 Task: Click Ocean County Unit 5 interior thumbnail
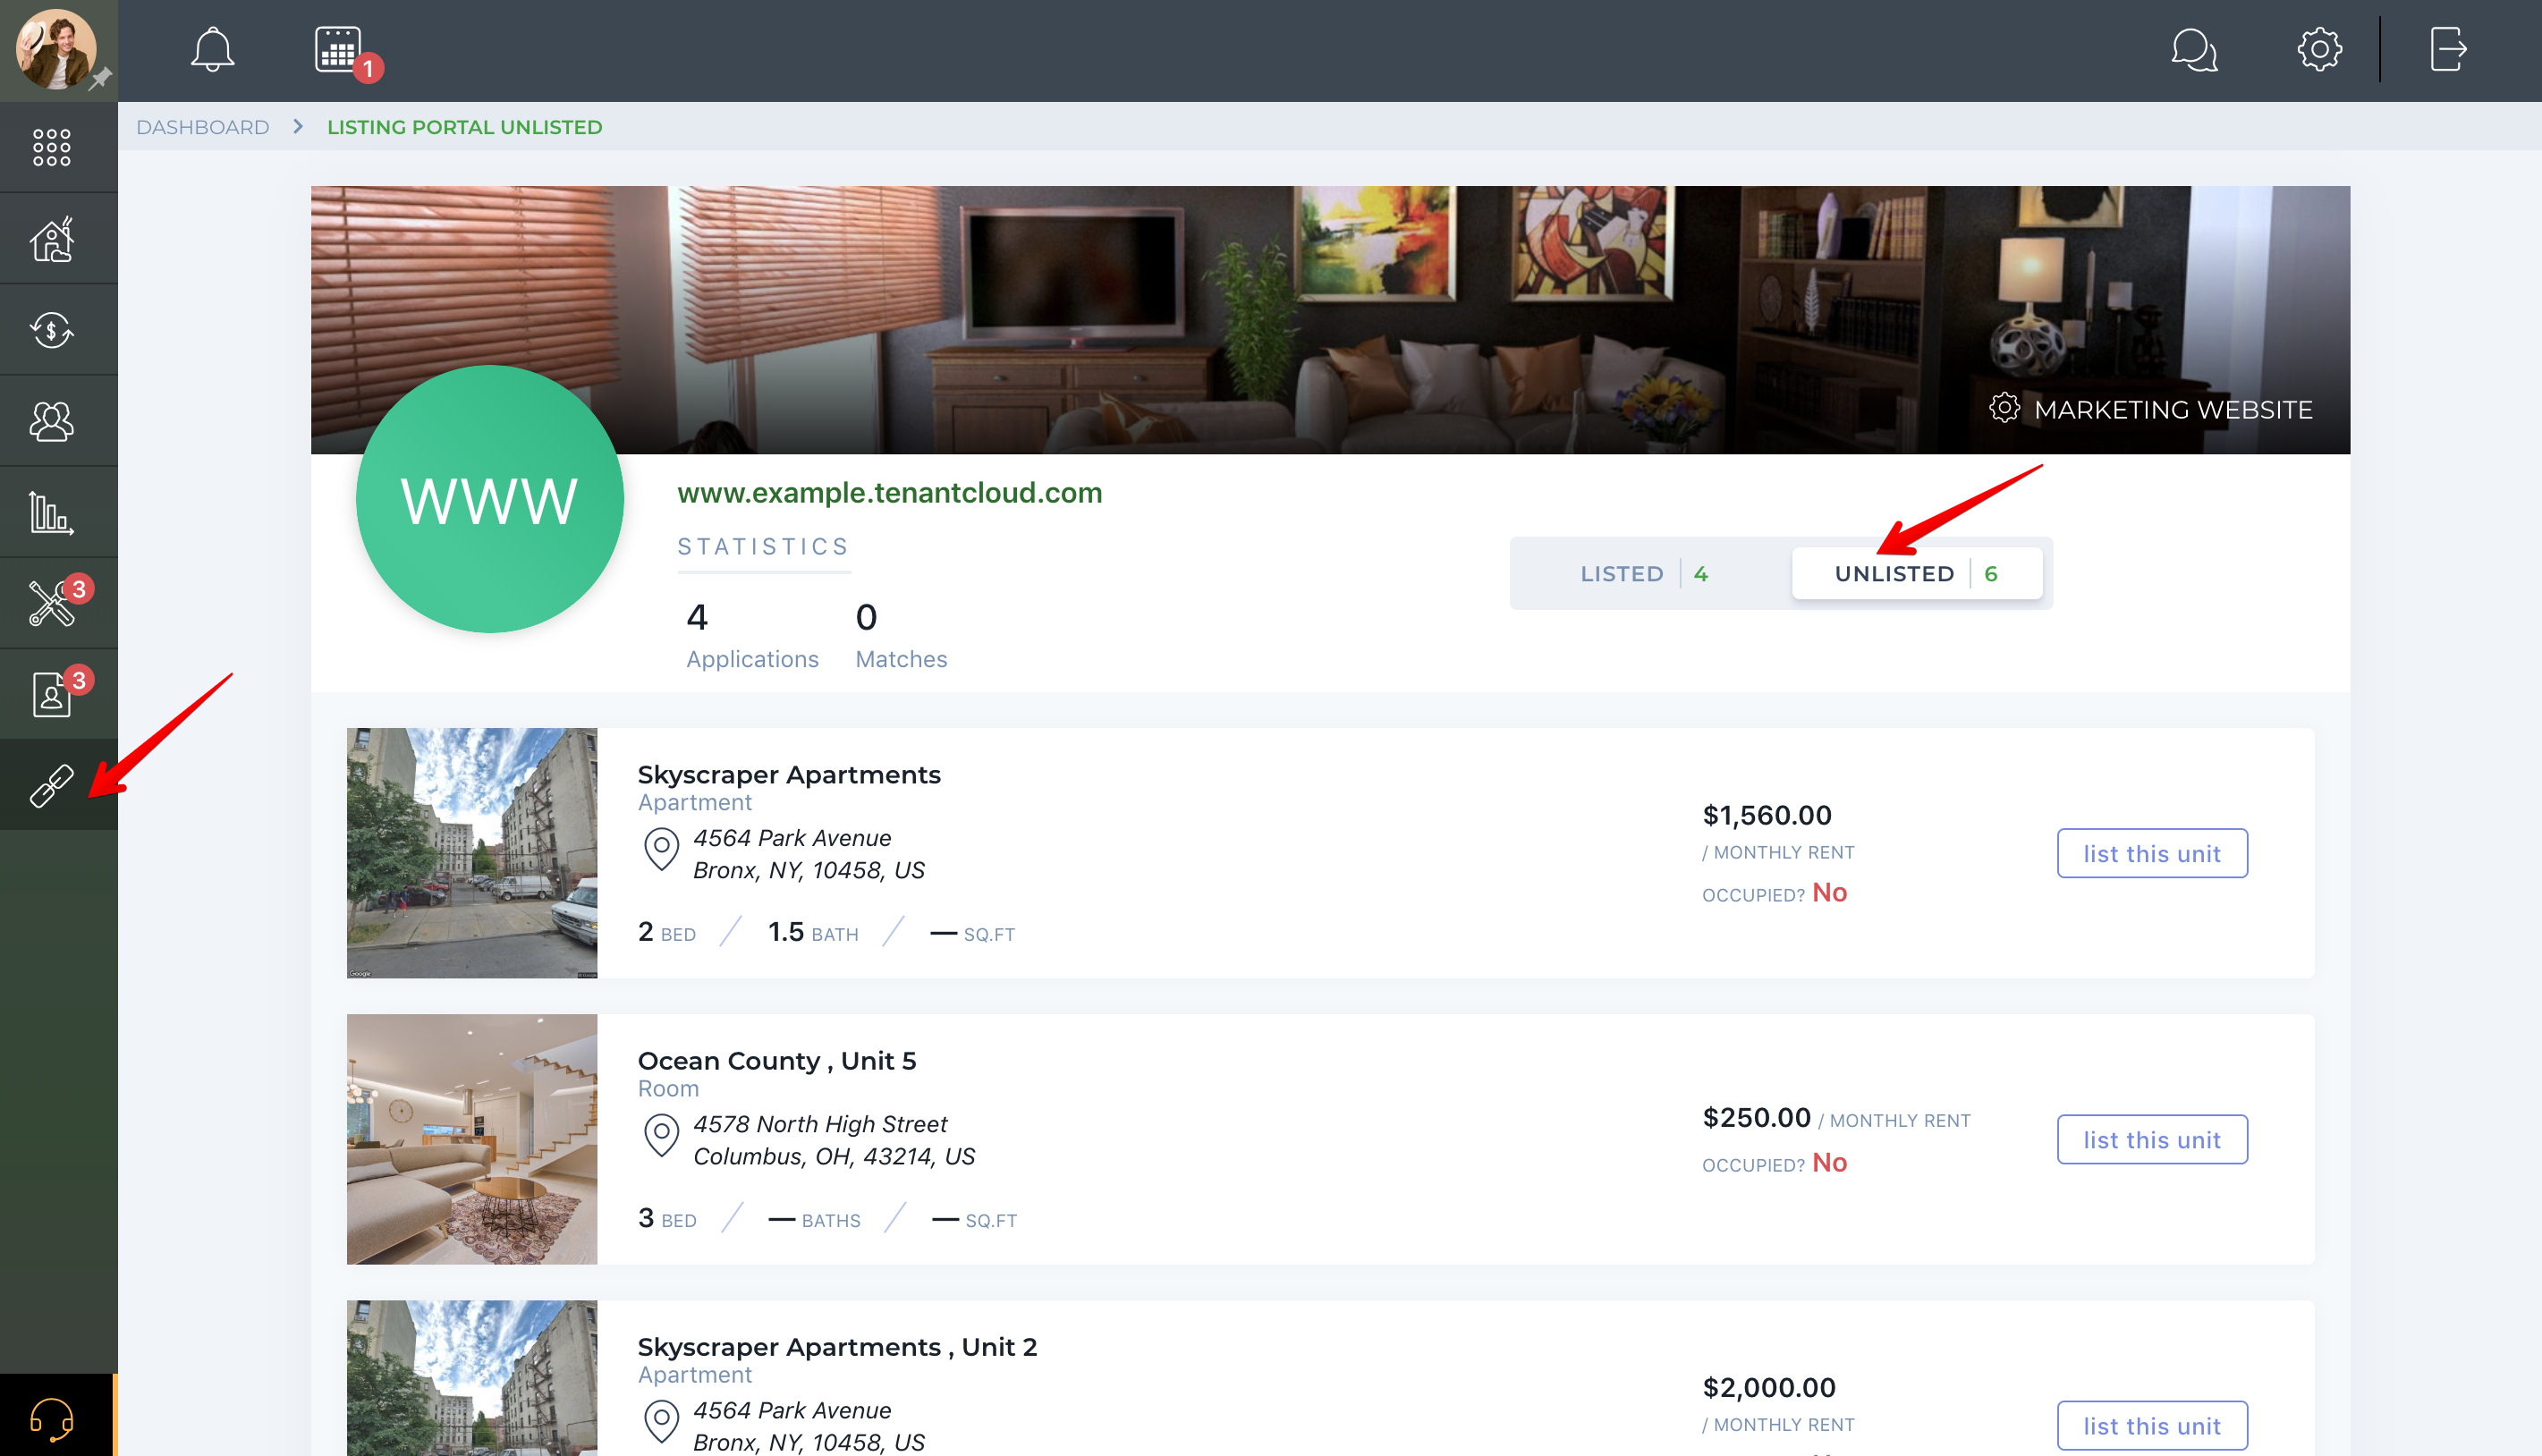[x=472, y=1139]
